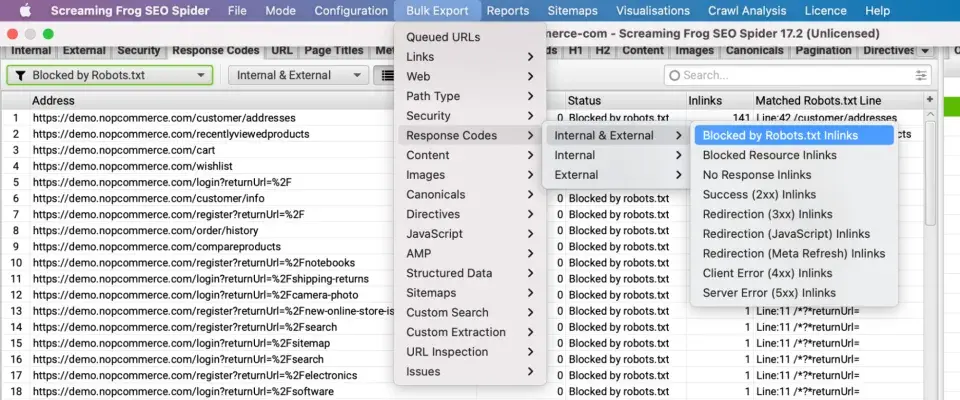Viewport: 960px width, 400px height.
Task: Select Server Error (5xx) Inlinks export
Action: pos(794,292)
